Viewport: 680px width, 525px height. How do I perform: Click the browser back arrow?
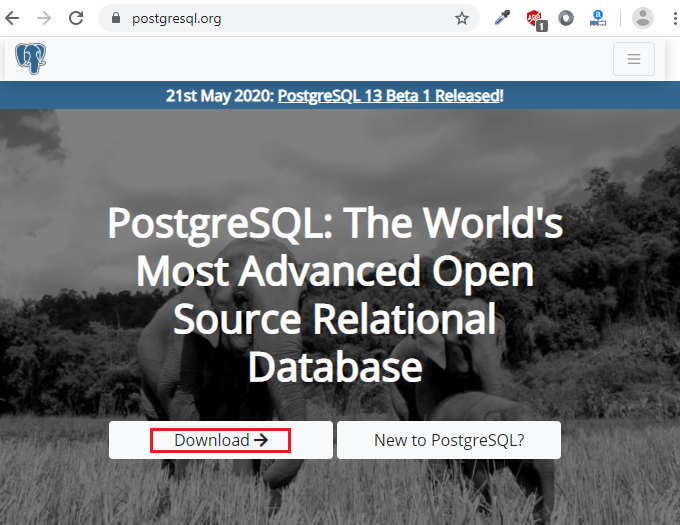coord(13,18)
